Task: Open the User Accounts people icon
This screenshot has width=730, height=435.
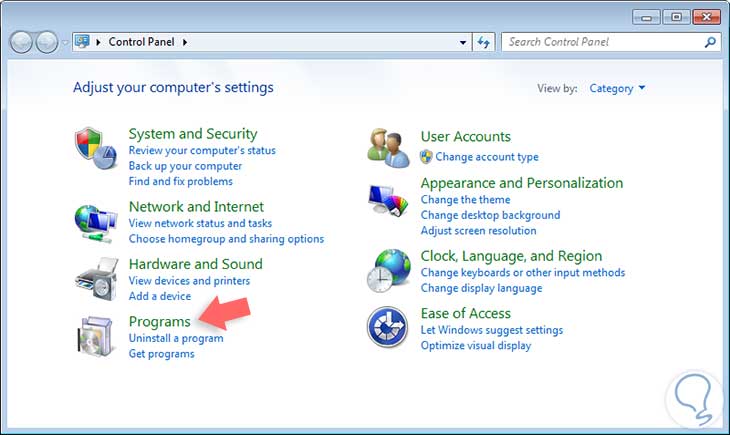Action: click(388, 148)
